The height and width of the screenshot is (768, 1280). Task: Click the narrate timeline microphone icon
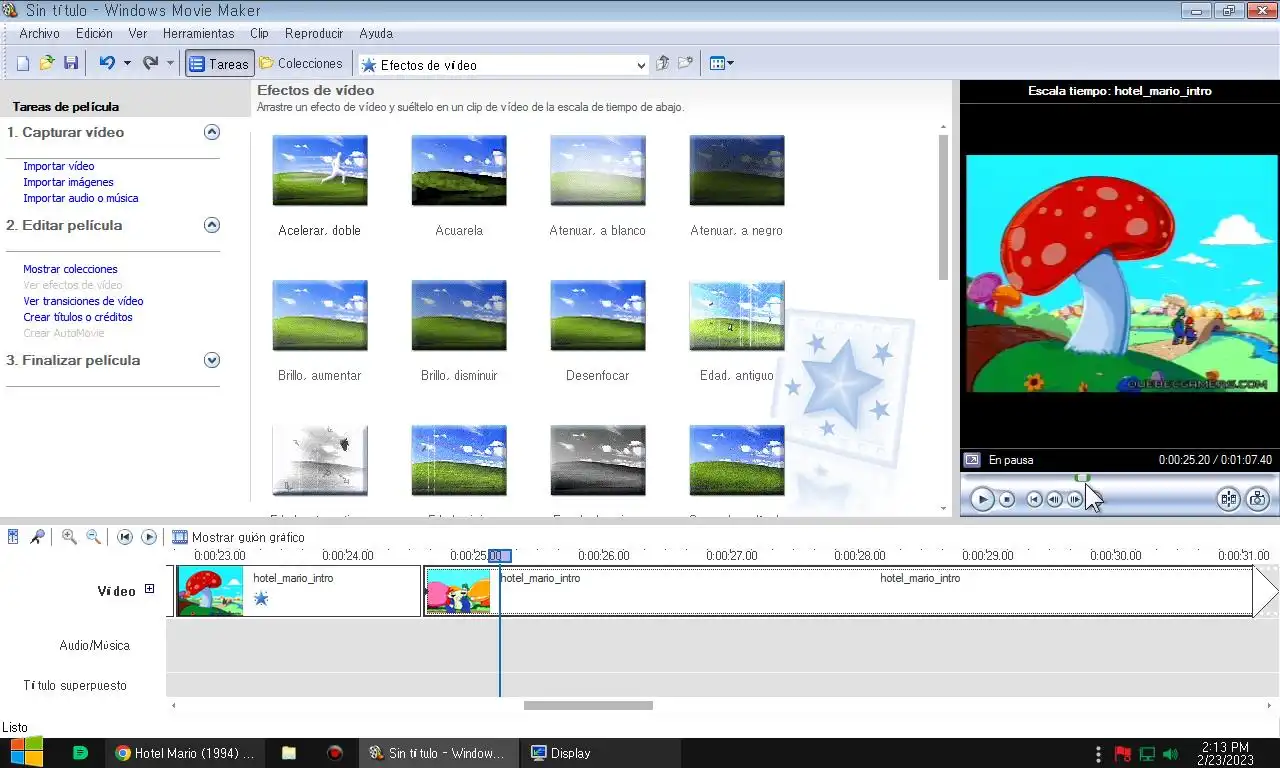click(37, 537)
